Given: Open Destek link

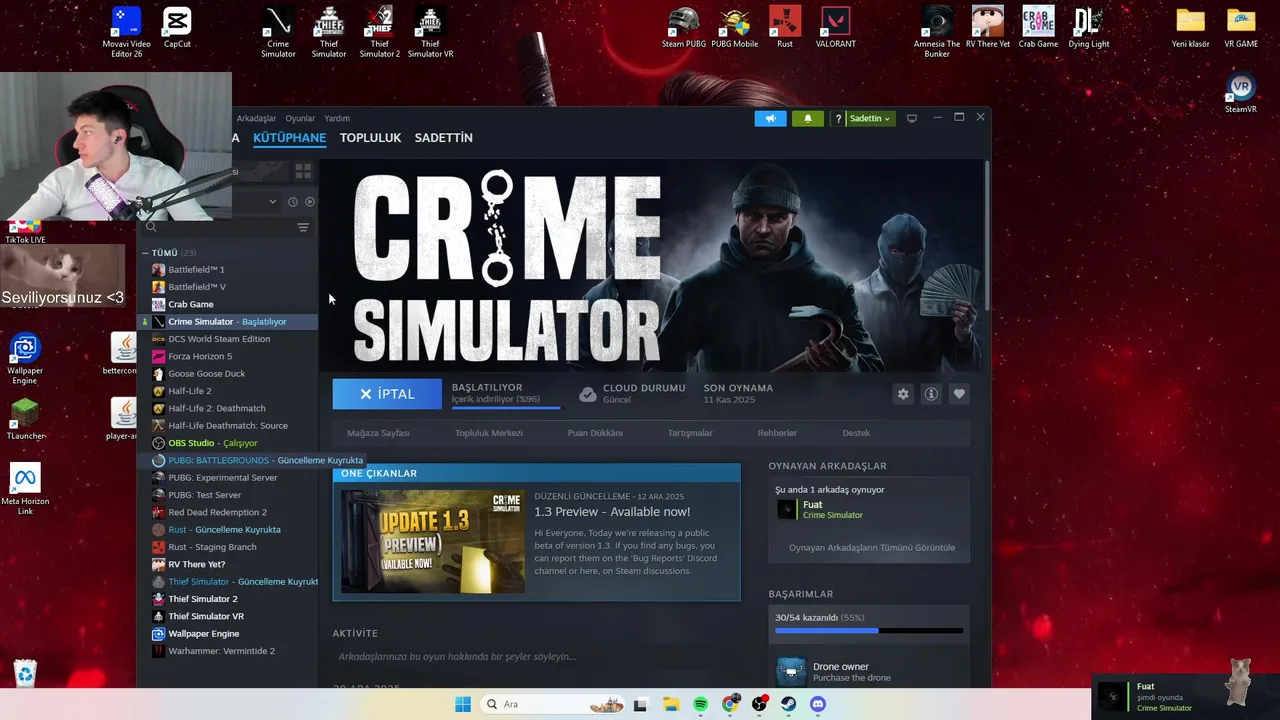Looking at the screenshot, I should point(856,433).
